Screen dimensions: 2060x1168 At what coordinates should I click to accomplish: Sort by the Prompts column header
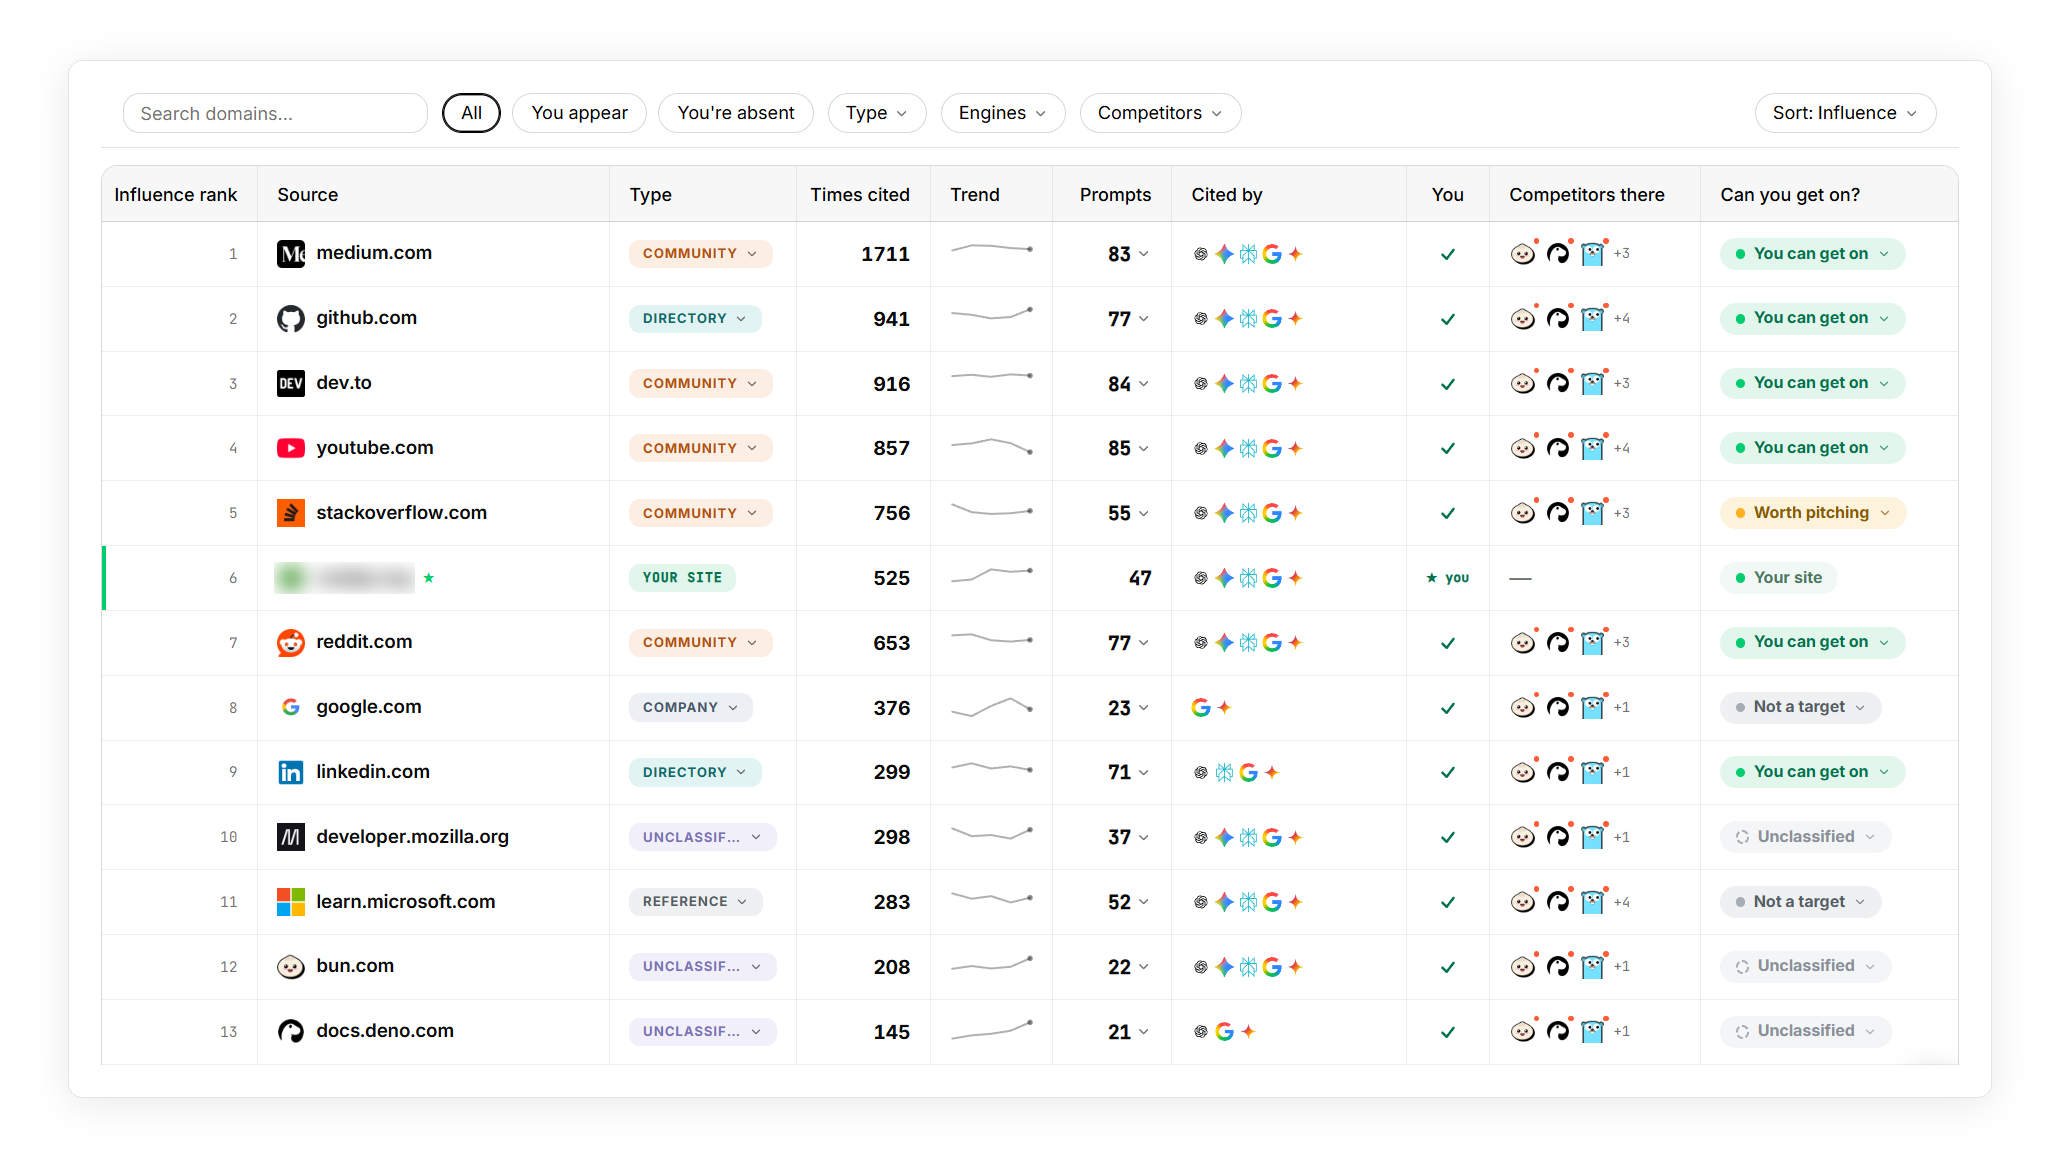[x=1114, y=195]
